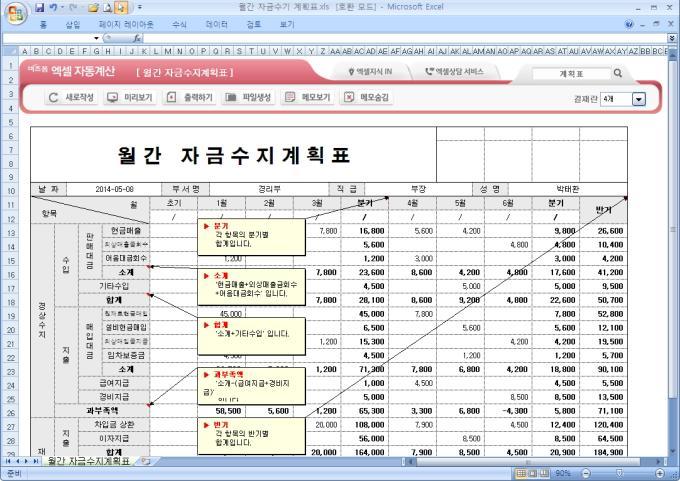680x481 pixels.
Task: Click the Redo arrow icon
Action: (x=72, y=7)
